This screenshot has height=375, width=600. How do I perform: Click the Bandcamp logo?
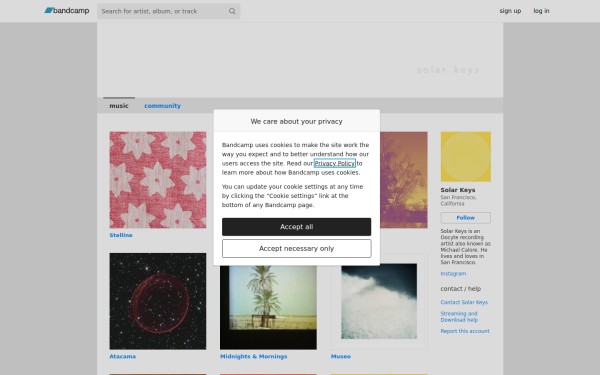click(x=67, y=11)
